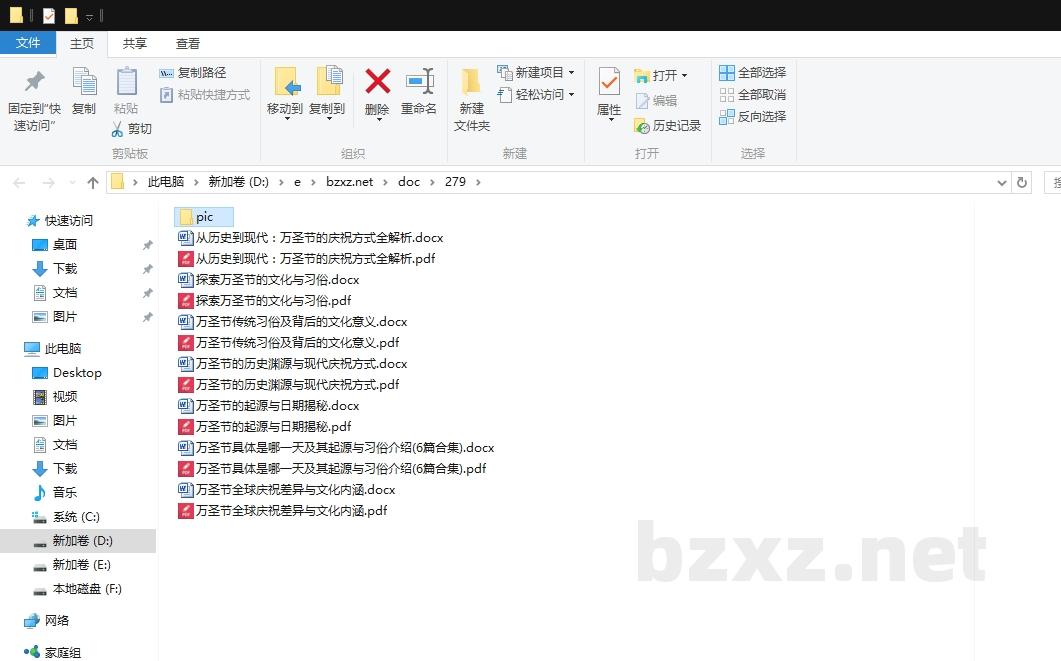Click the Rename (重命名) ribbon icon
Image resolution: width=1061 pixels, height=661 pixels.
pyautogui.click(x=419, y=82)
